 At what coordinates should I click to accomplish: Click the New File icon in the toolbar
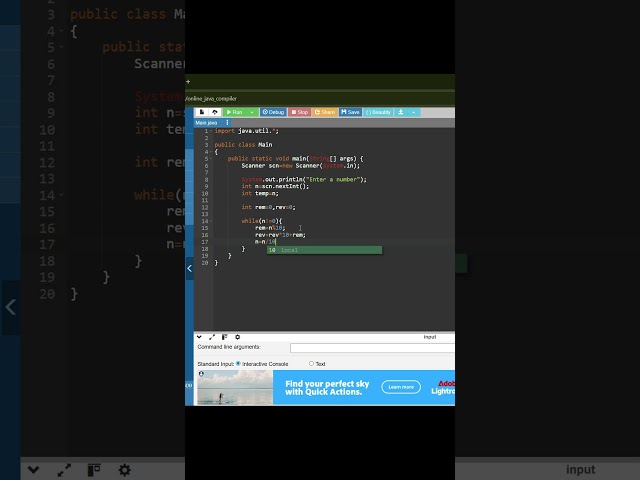tap(202, 112)
